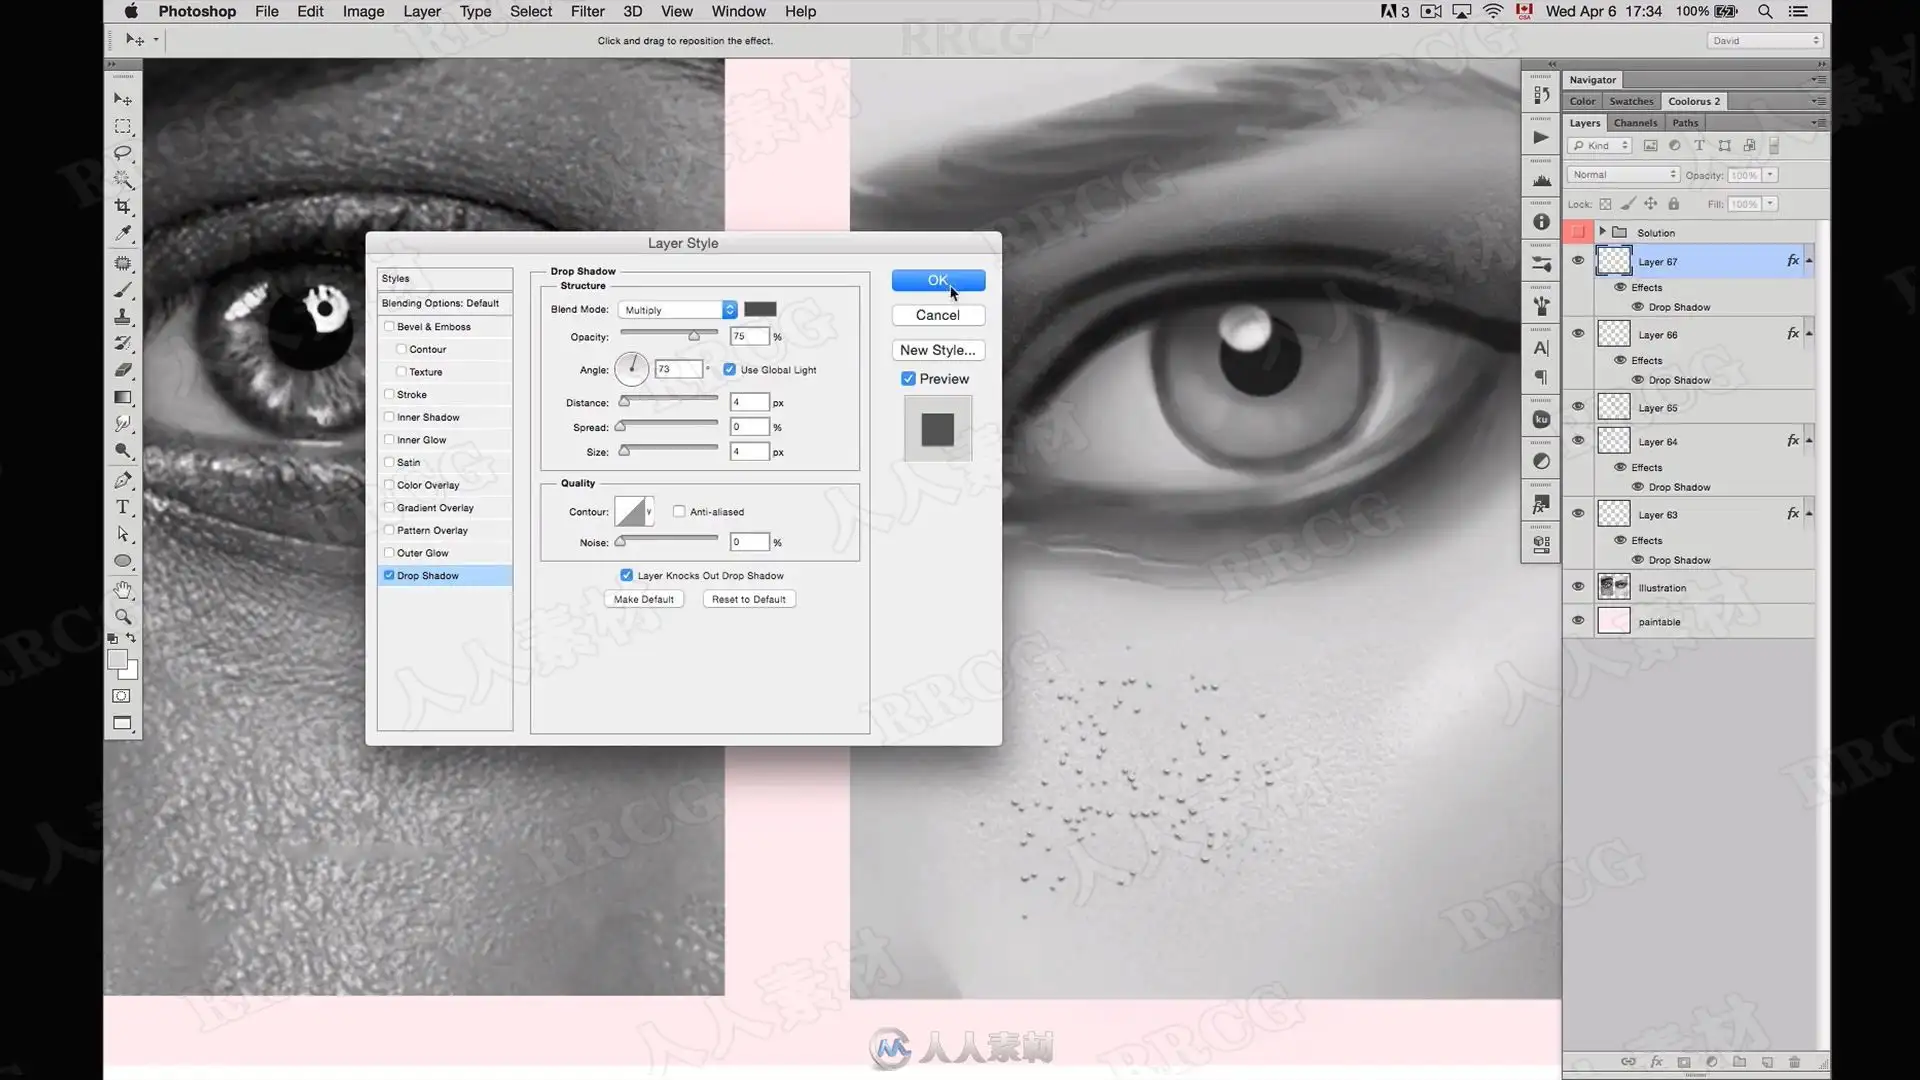Toggle the Preview checkbox
The width and height of the screenshot is (1920, 1080).
pyautogui.click(x=908, y=379)
